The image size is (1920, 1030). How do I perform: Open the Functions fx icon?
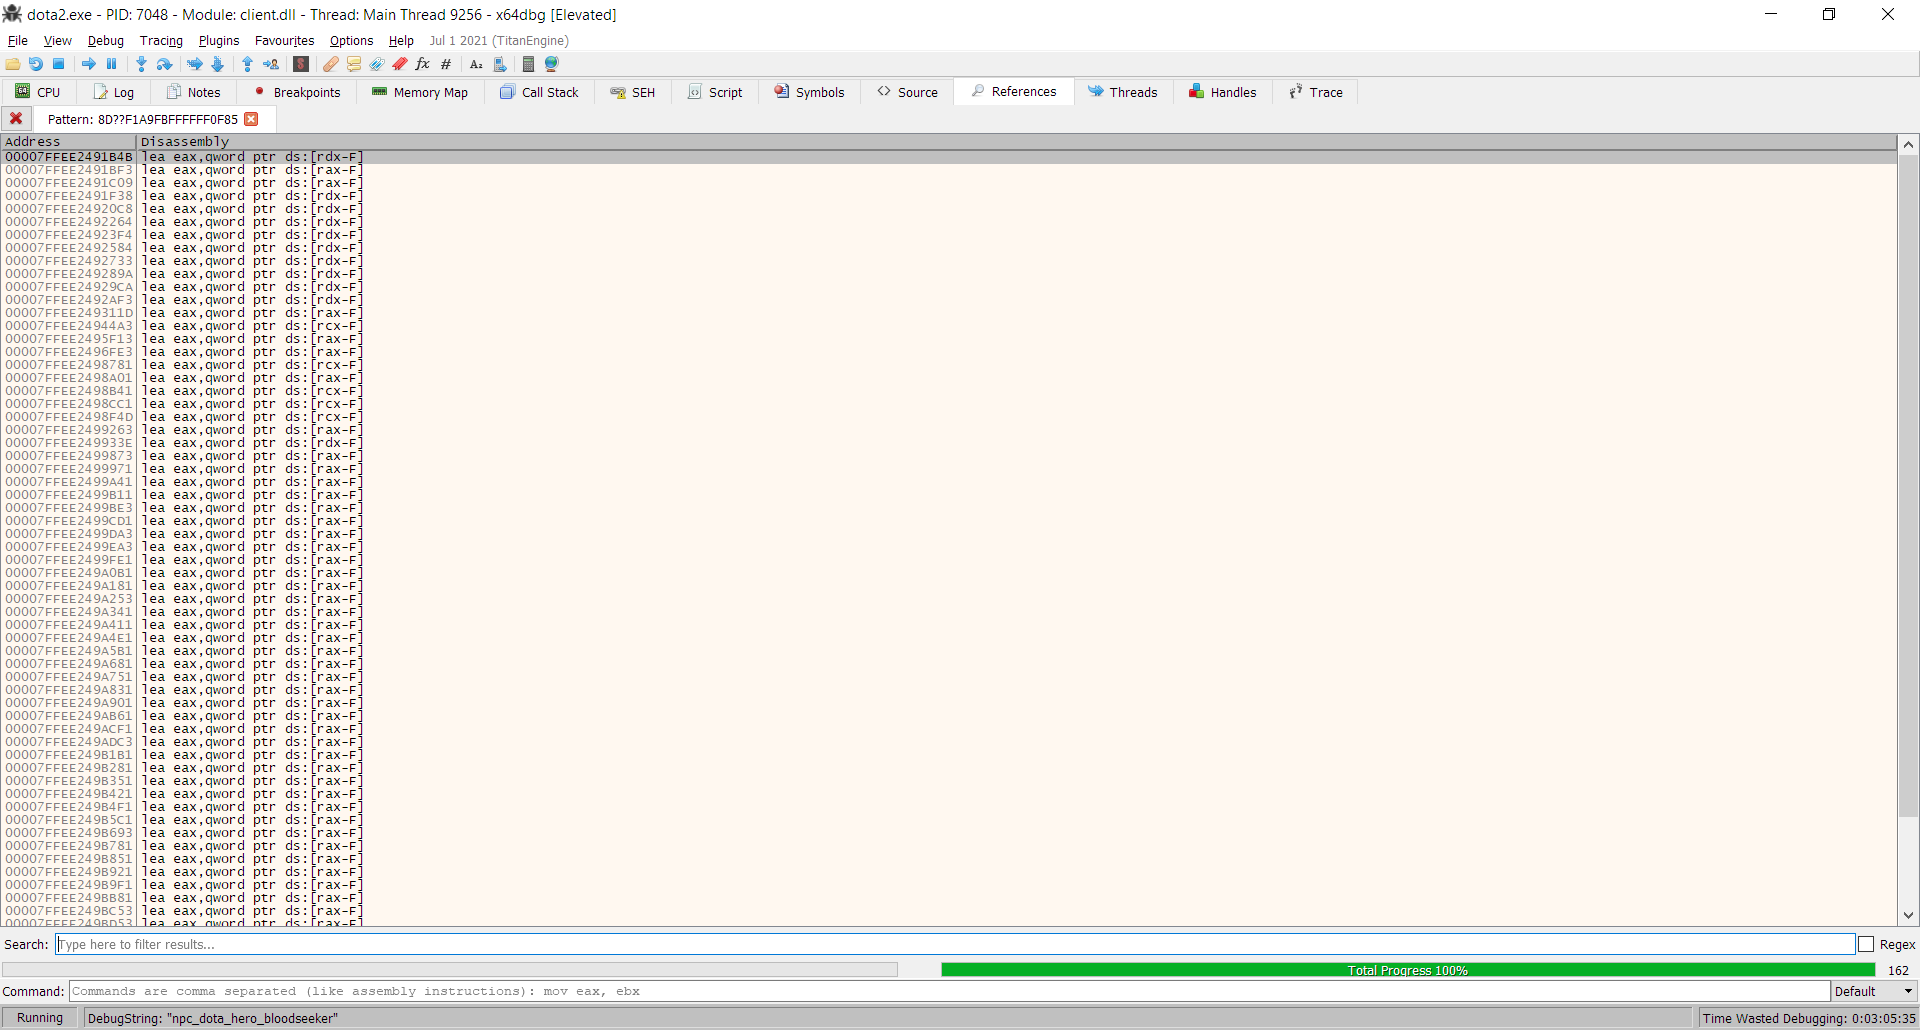coord(423,64)
